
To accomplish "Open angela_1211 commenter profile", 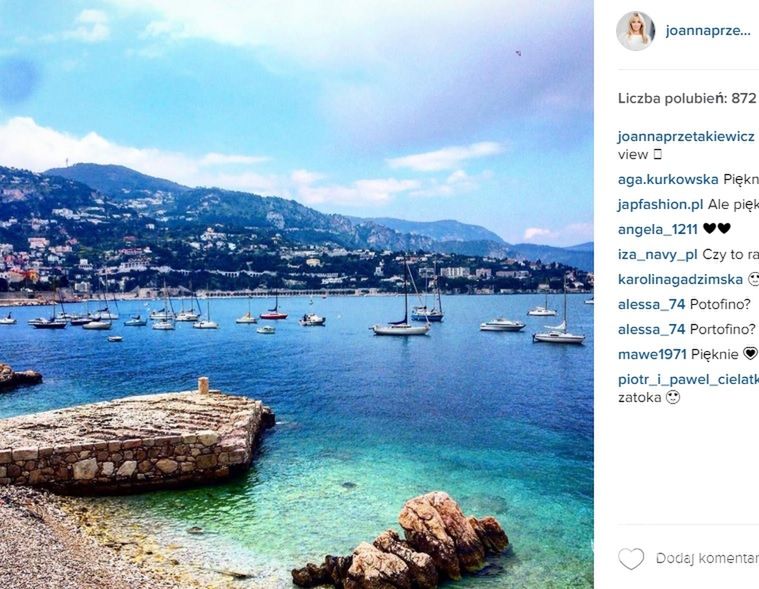I will [x=657, y=229].
